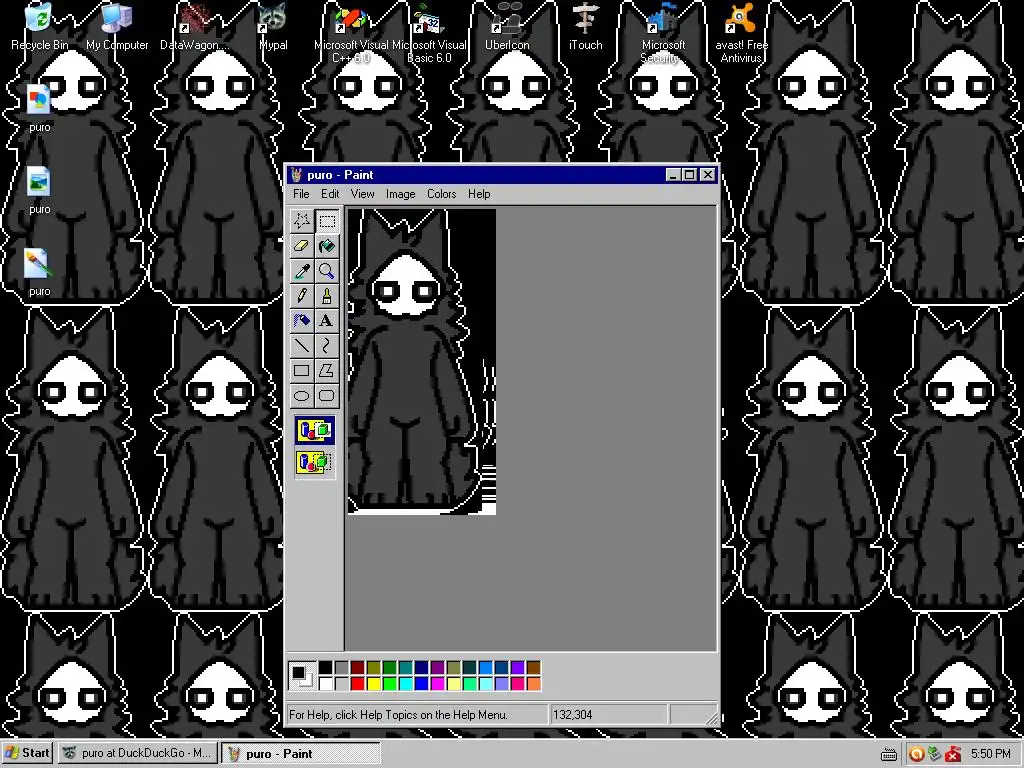Screen dimensions: 1024x768
Task: Choose the Eraser tool
Action: point(302,246)
